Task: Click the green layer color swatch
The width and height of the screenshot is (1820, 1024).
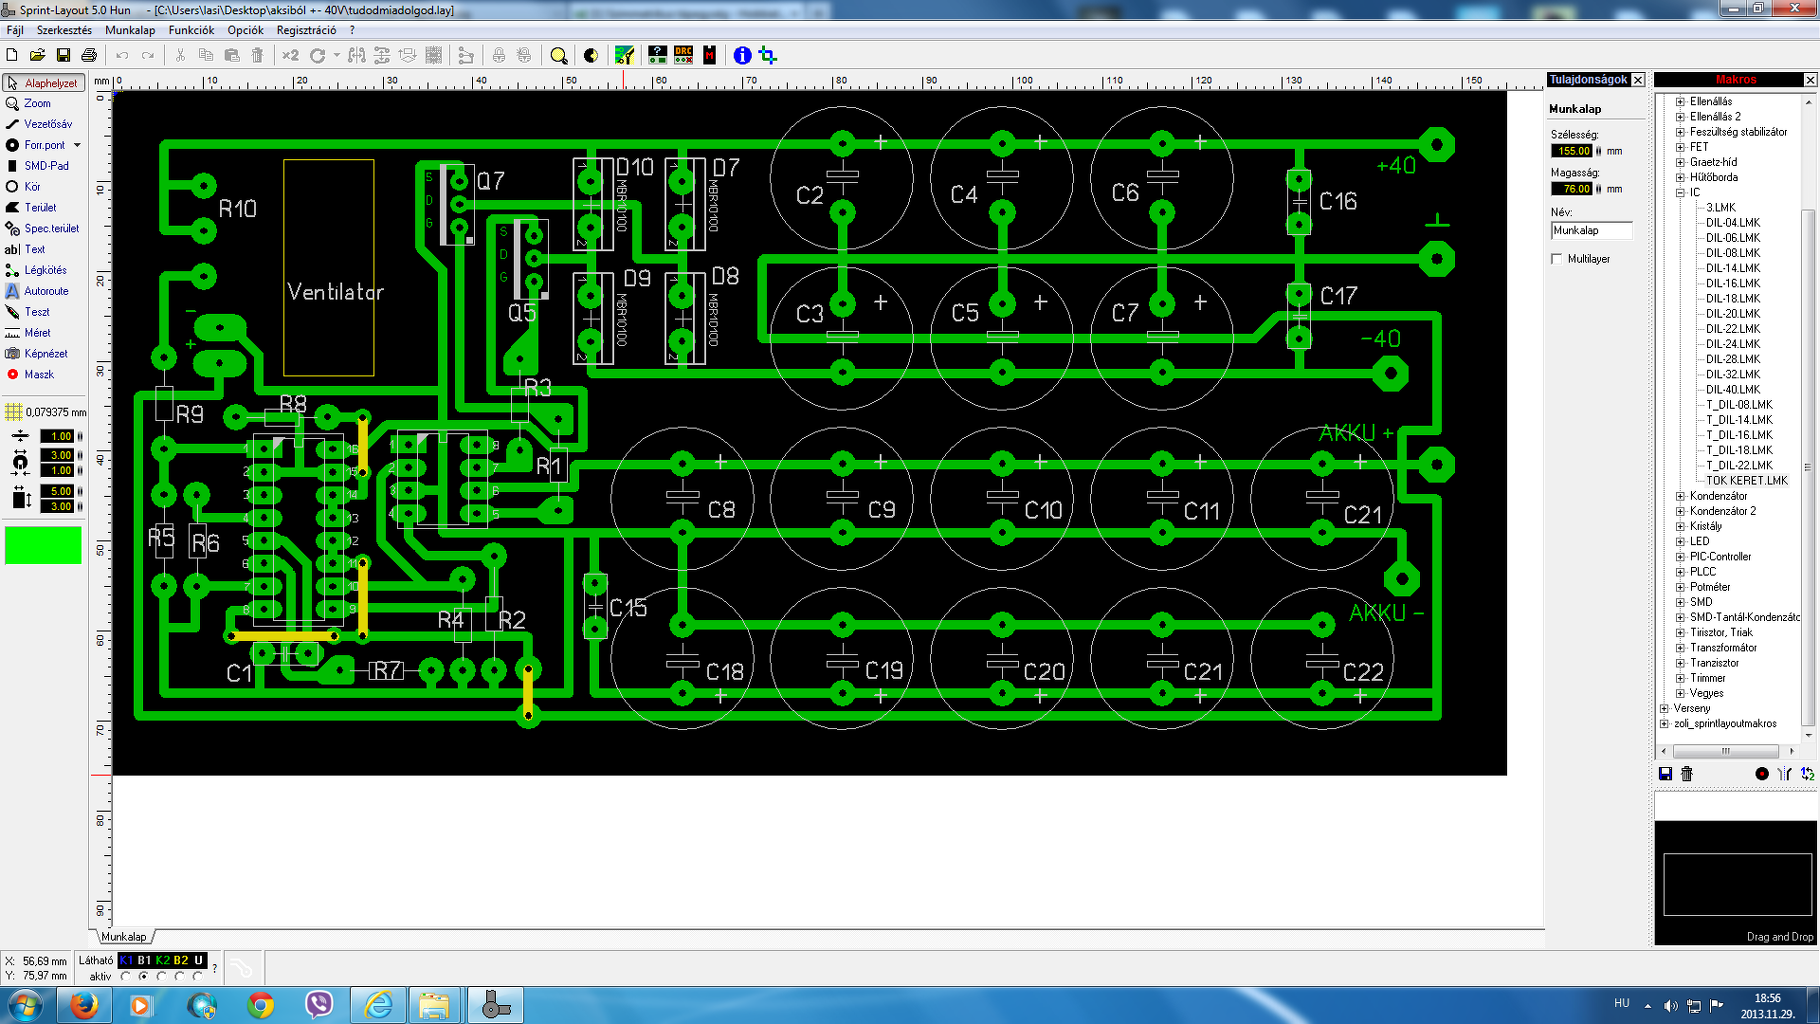Action: pos(43,545)
